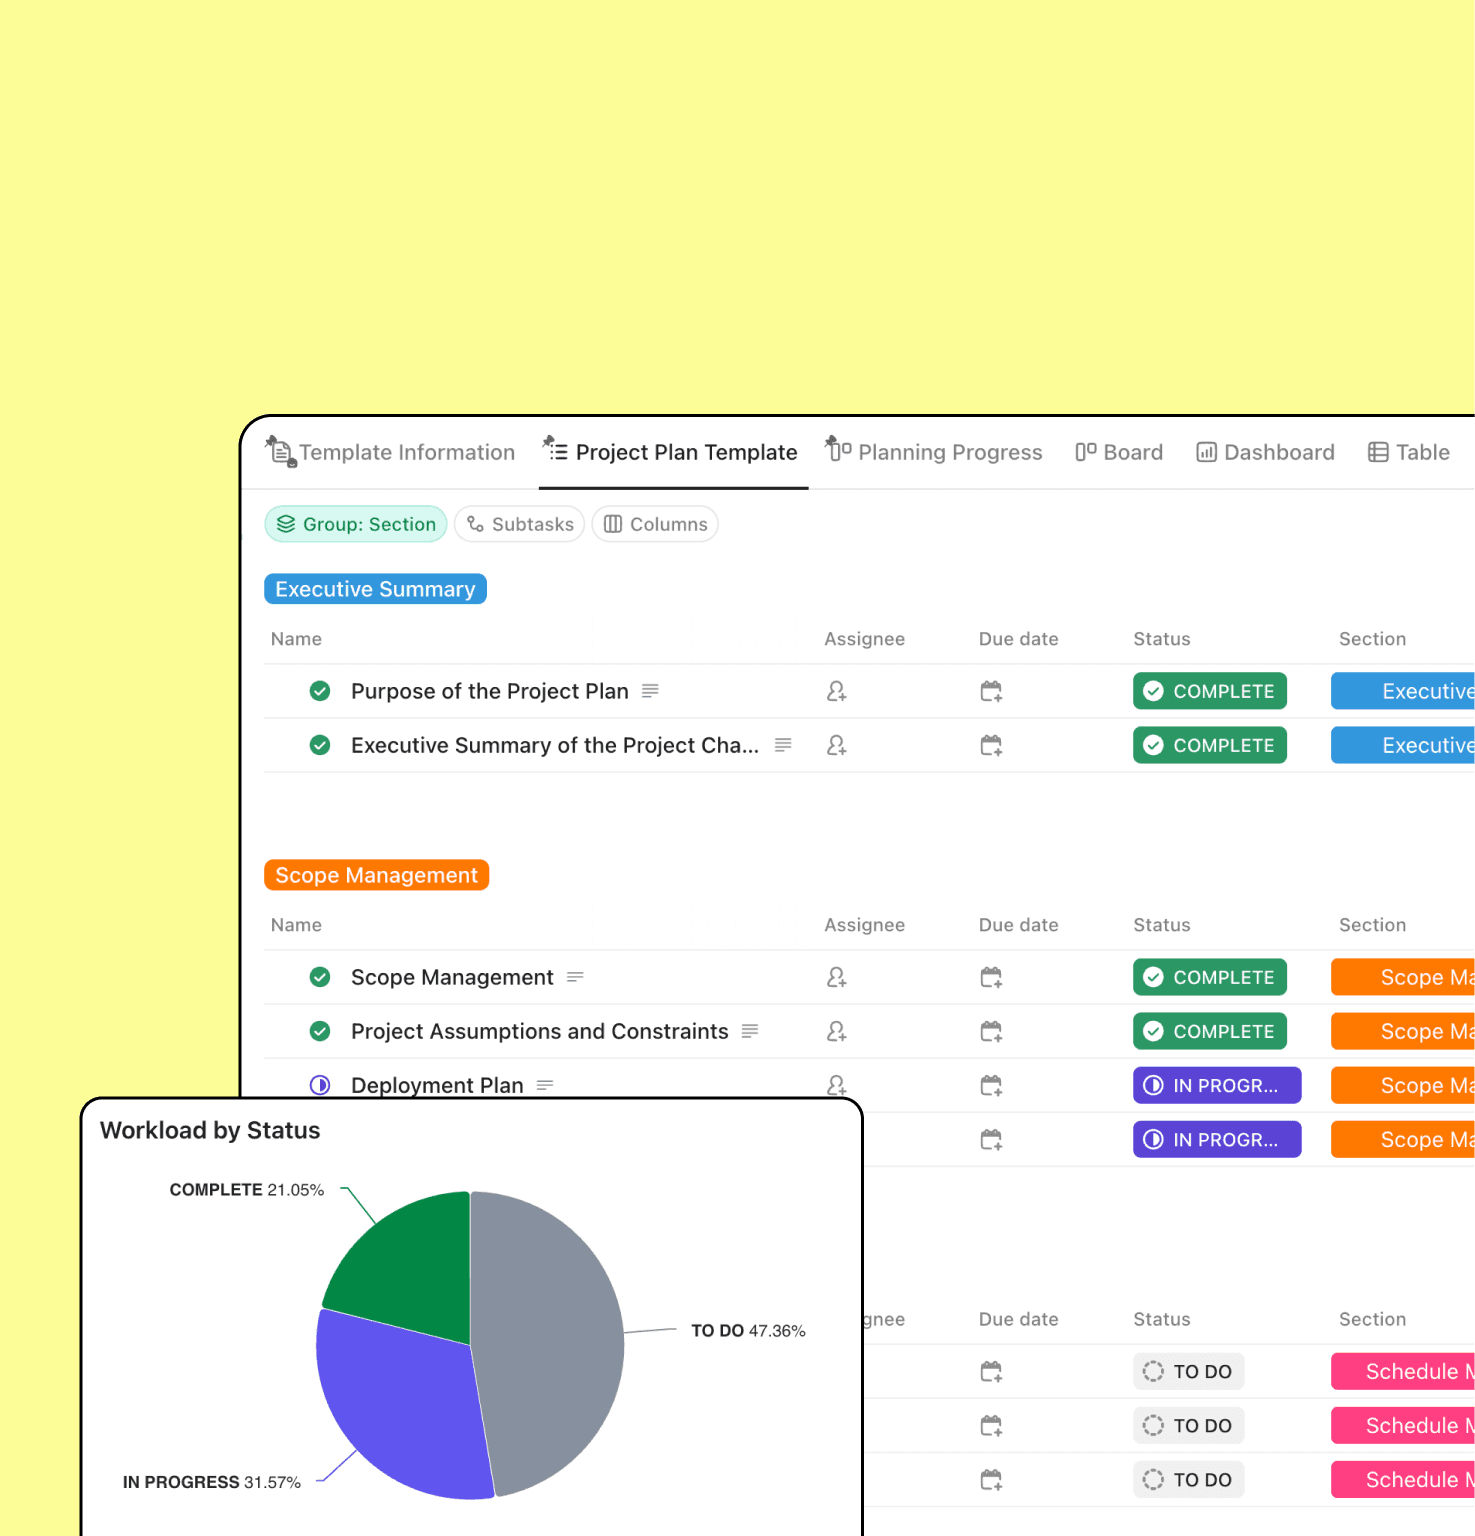Open the last TO DO status badge
1475x1536 pixels.
(1189, 1480)
